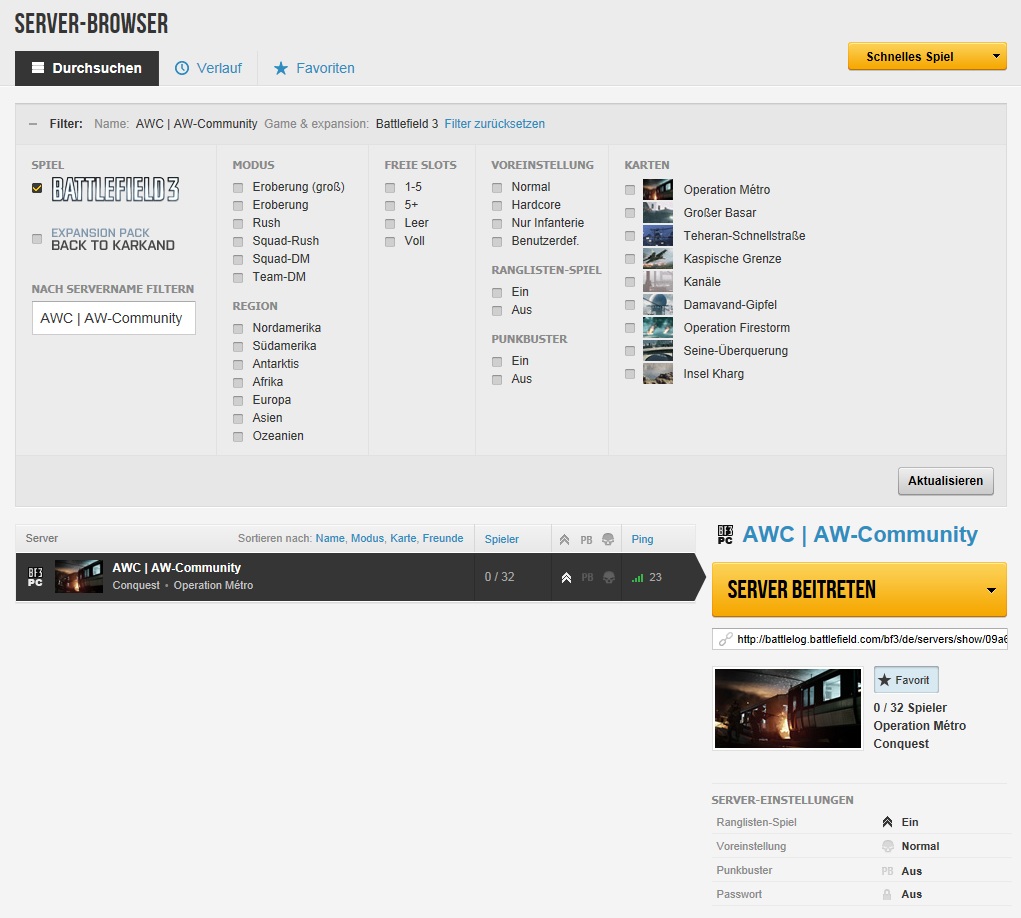Viewport: 1021px width, 918px height.
Task: Enable the Hardcore preset checkbox
Action: coord(497,205)
